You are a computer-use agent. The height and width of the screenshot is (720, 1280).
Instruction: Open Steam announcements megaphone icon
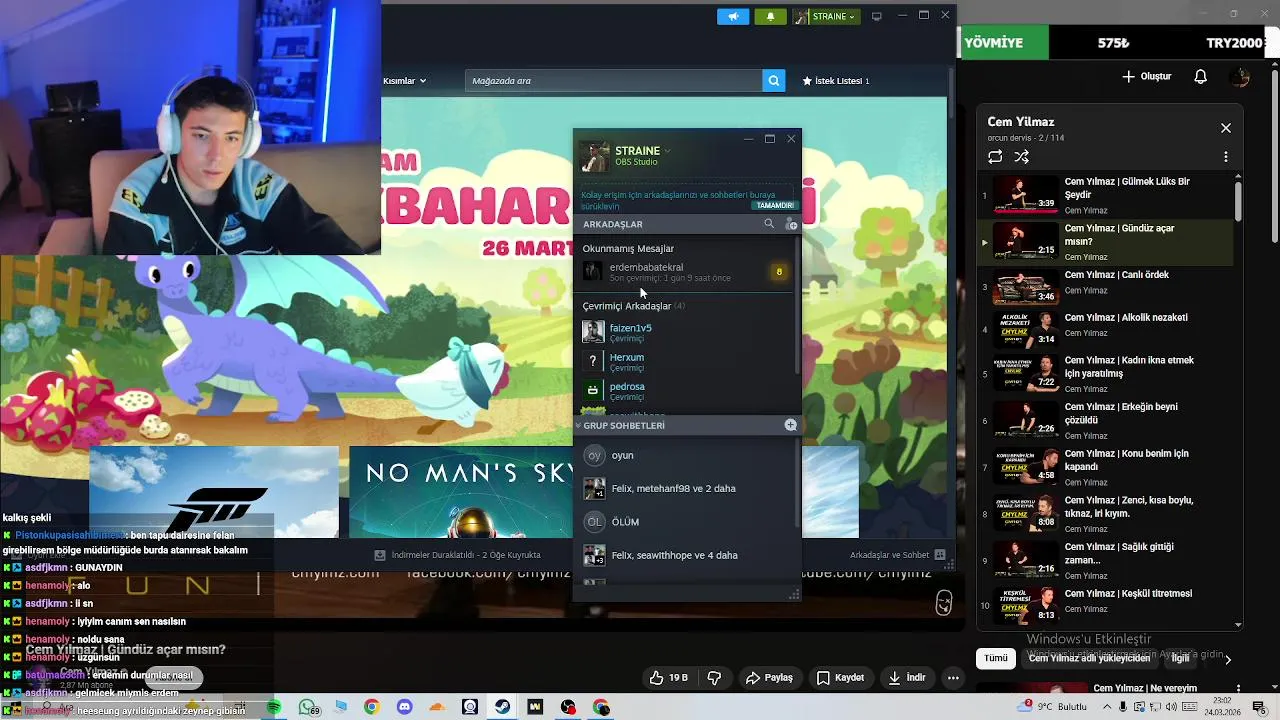(x=733, y=16)
